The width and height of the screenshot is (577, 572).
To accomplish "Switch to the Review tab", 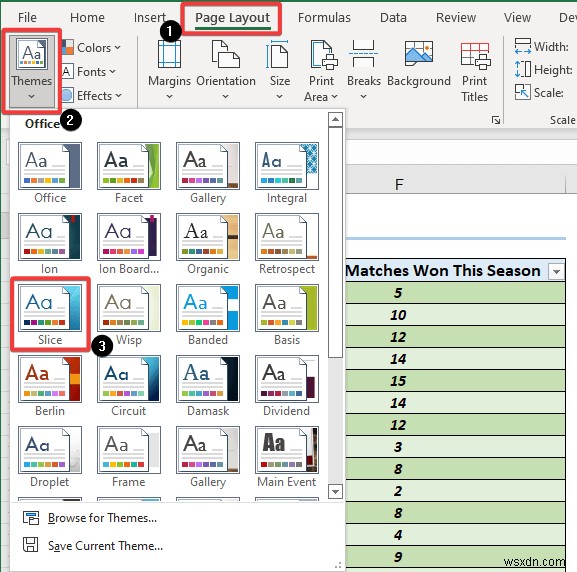I will click(456, 17).
